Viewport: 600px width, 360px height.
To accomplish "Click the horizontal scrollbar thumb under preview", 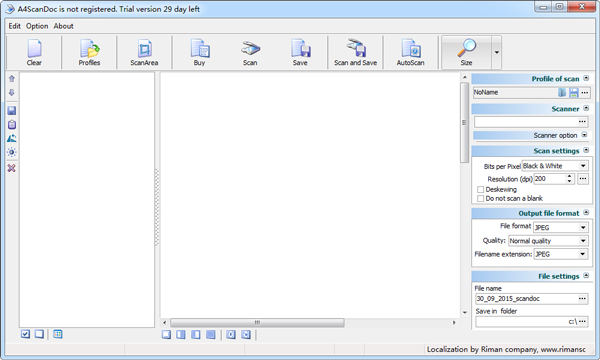I will tap(257, 323).
